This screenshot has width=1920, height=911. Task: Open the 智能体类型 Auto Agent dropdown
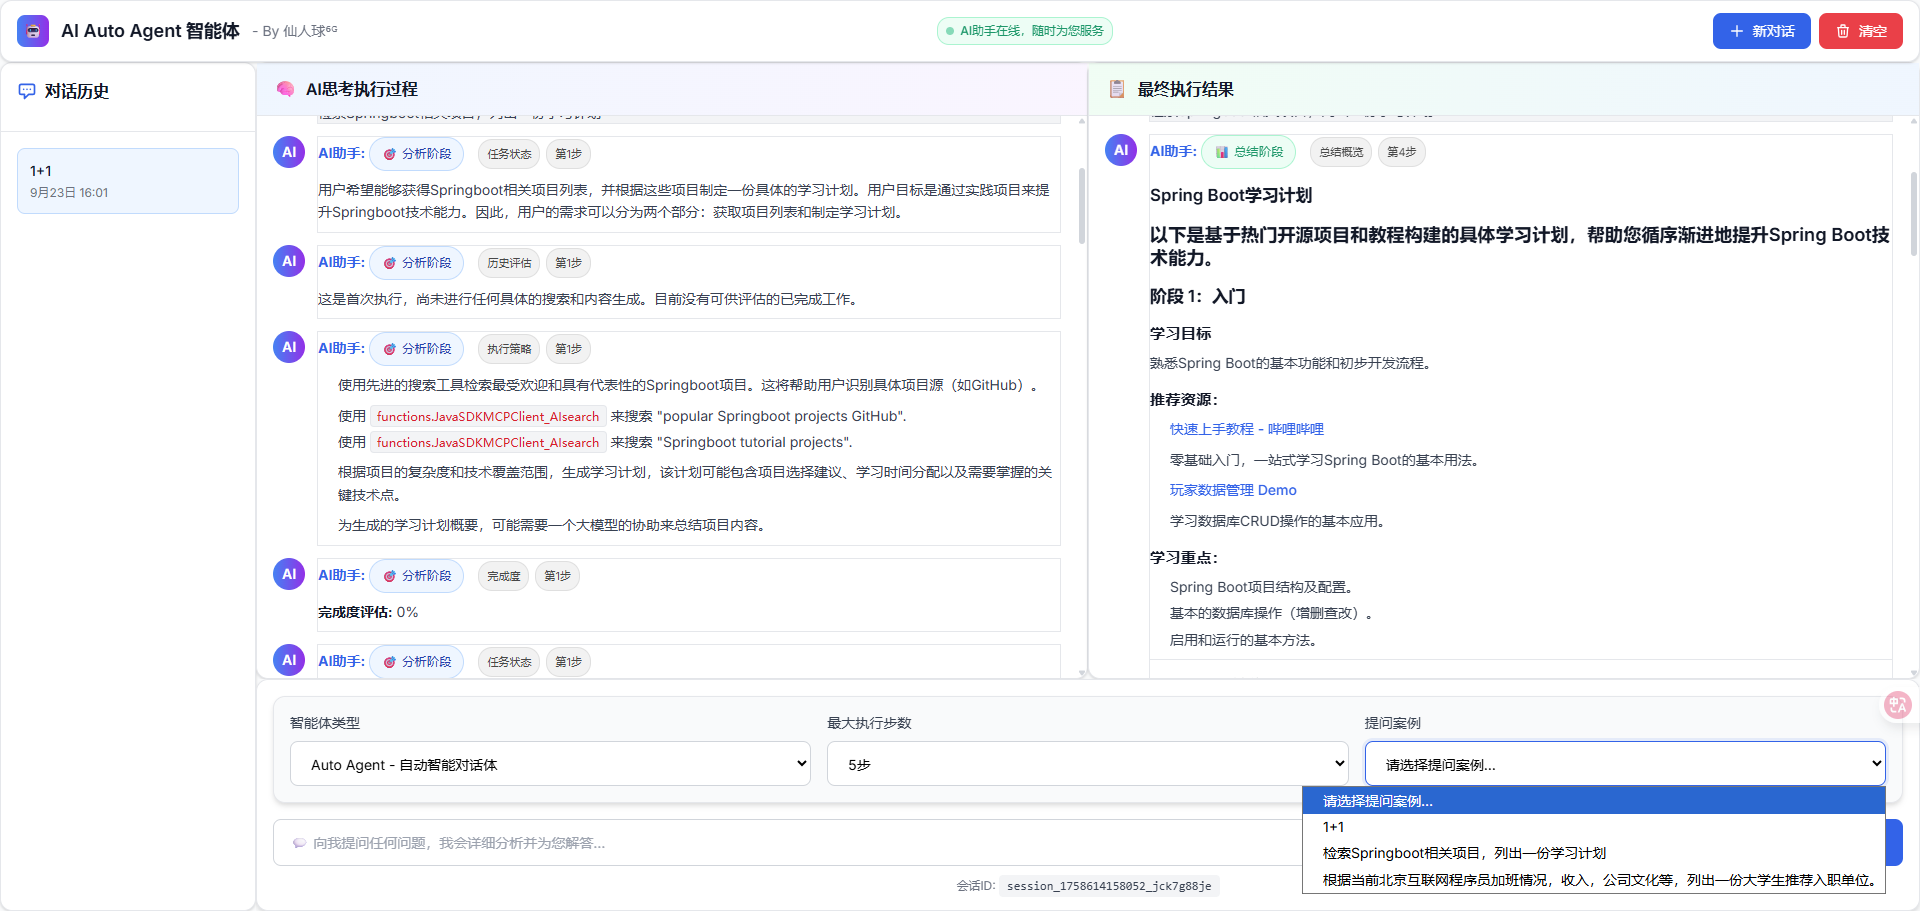pos(550,764)
